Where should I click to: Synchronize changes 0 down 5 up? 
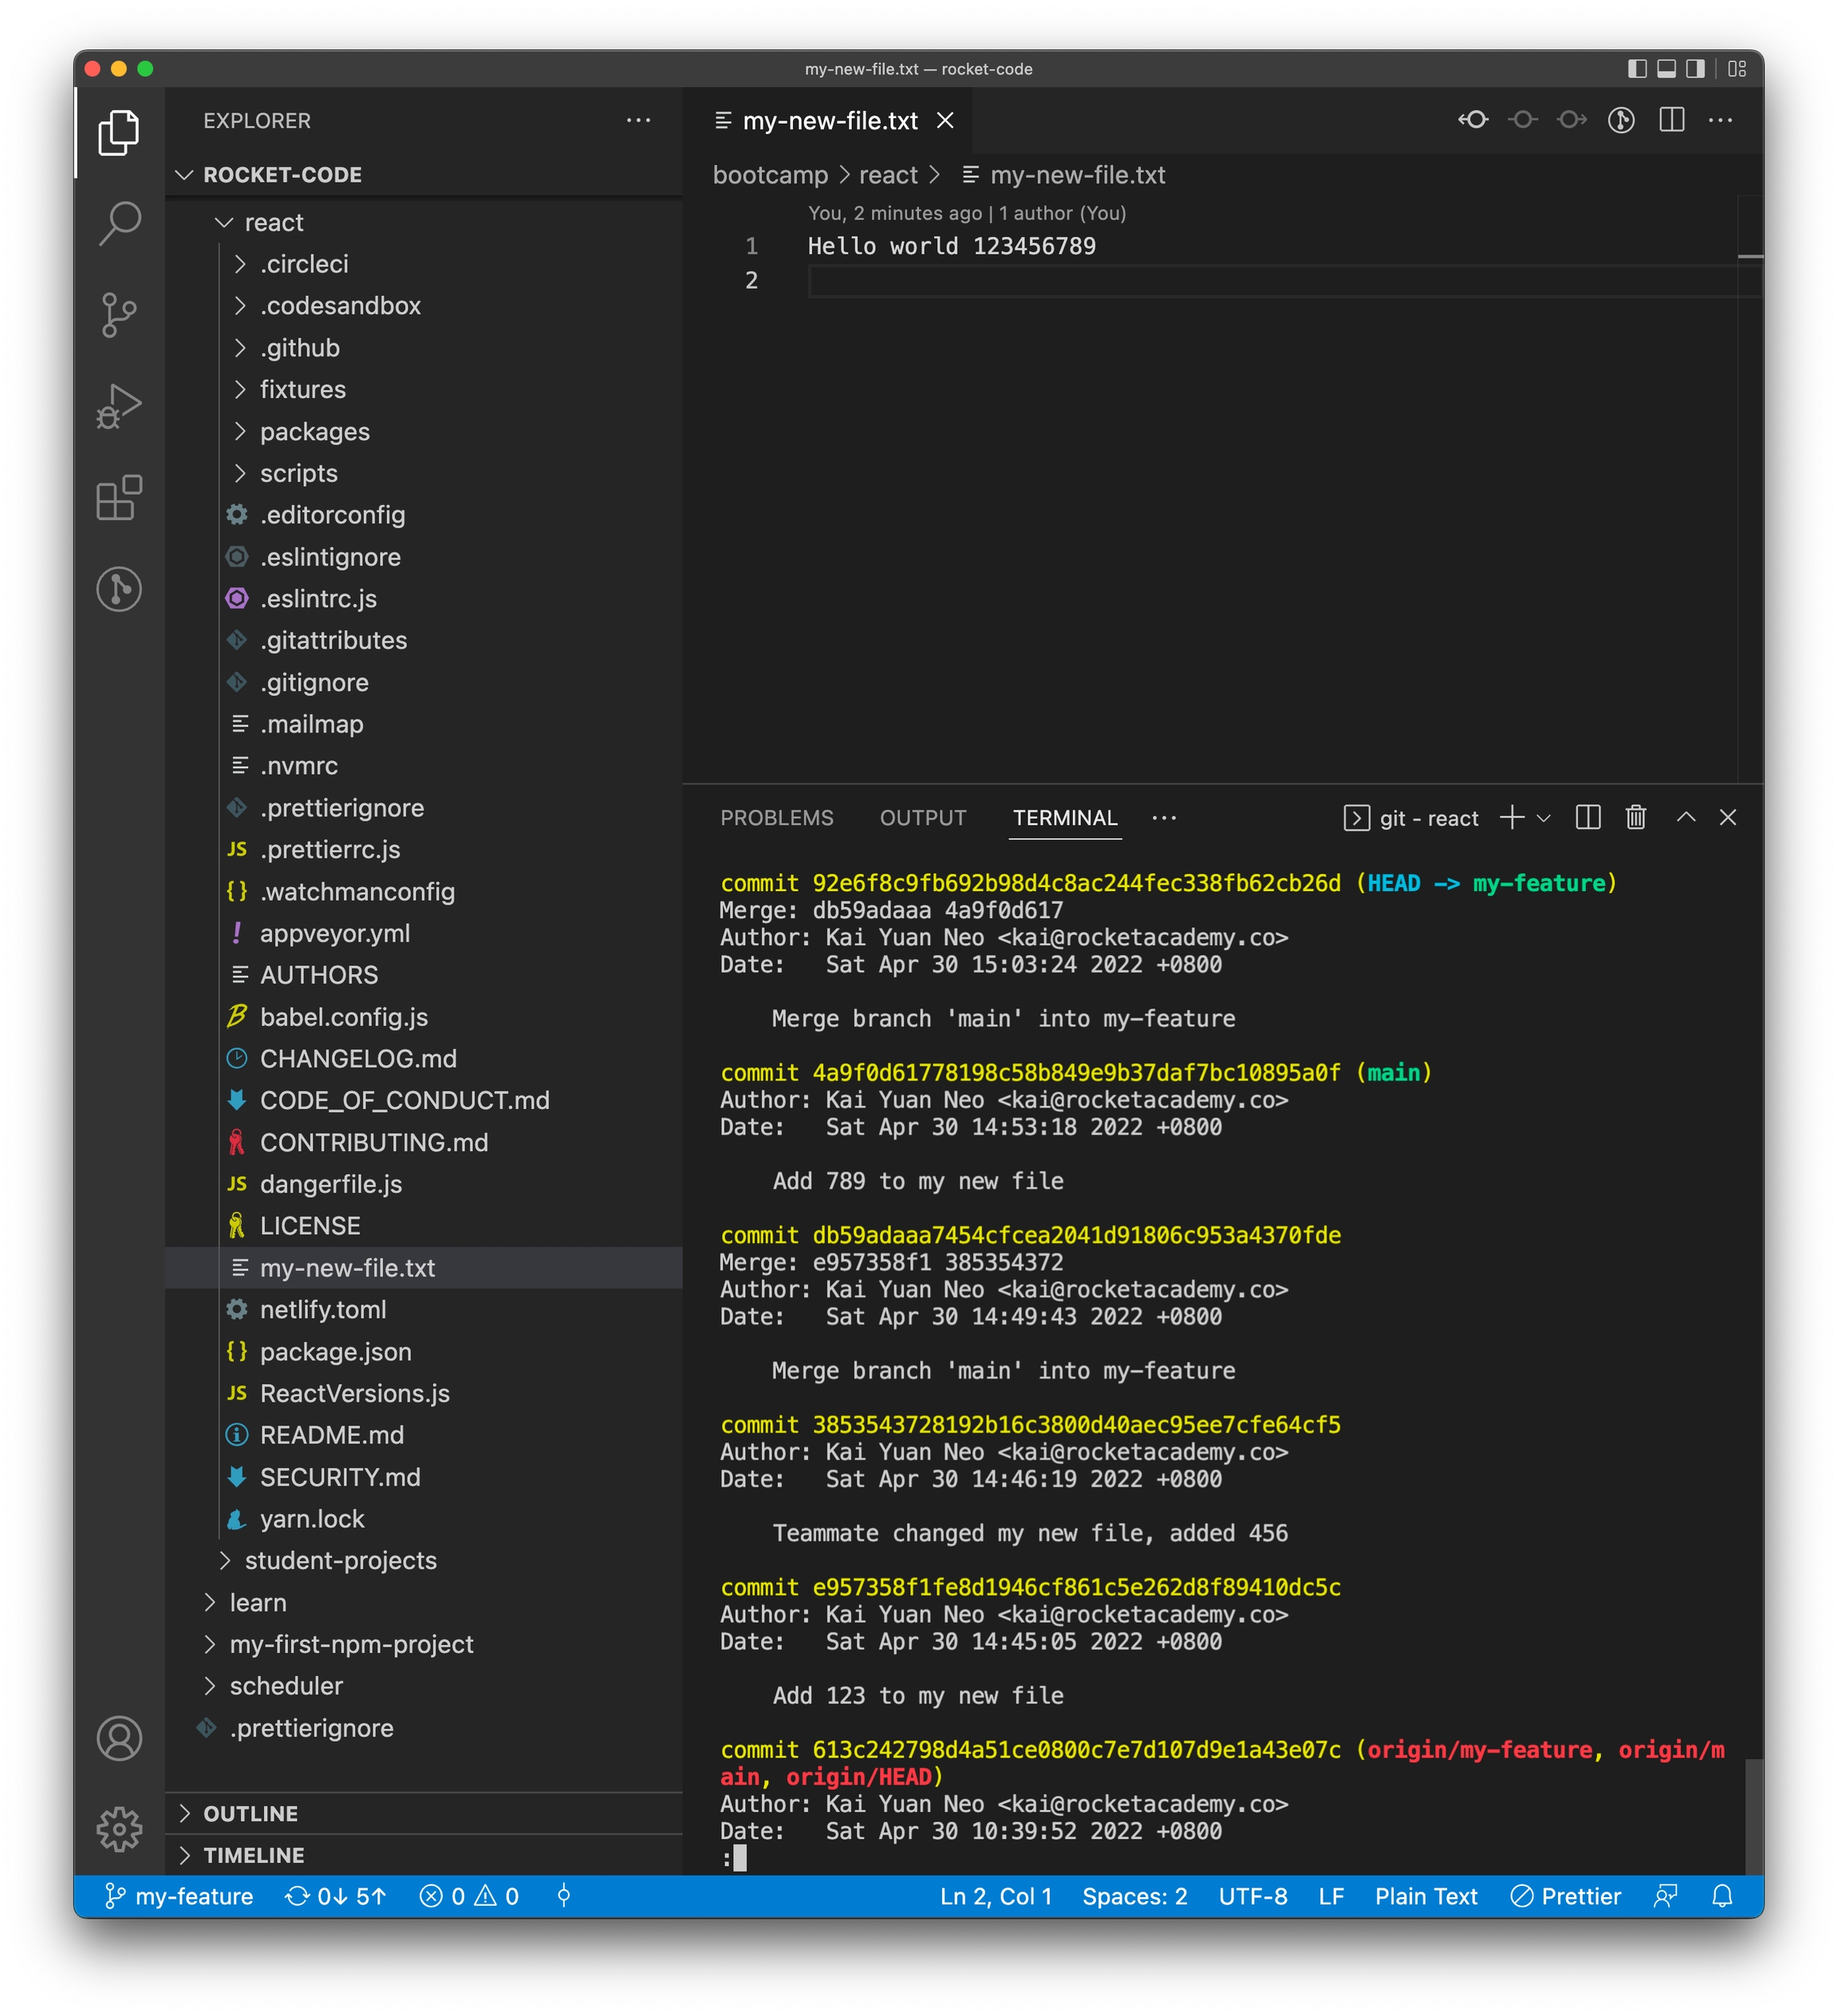tap(336, 1896)
